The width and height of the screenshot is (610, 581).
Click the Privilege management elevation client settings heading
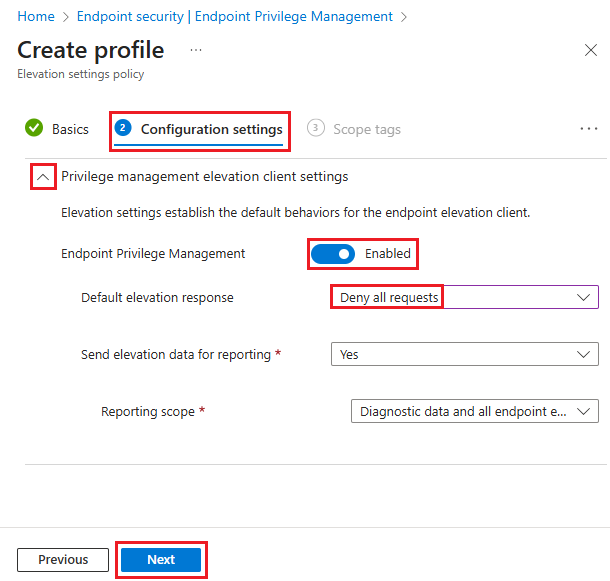(204, 176)
